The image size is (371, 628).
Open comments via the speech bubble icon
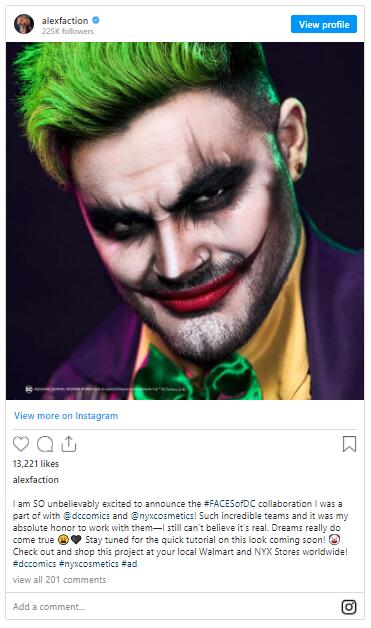45,444
